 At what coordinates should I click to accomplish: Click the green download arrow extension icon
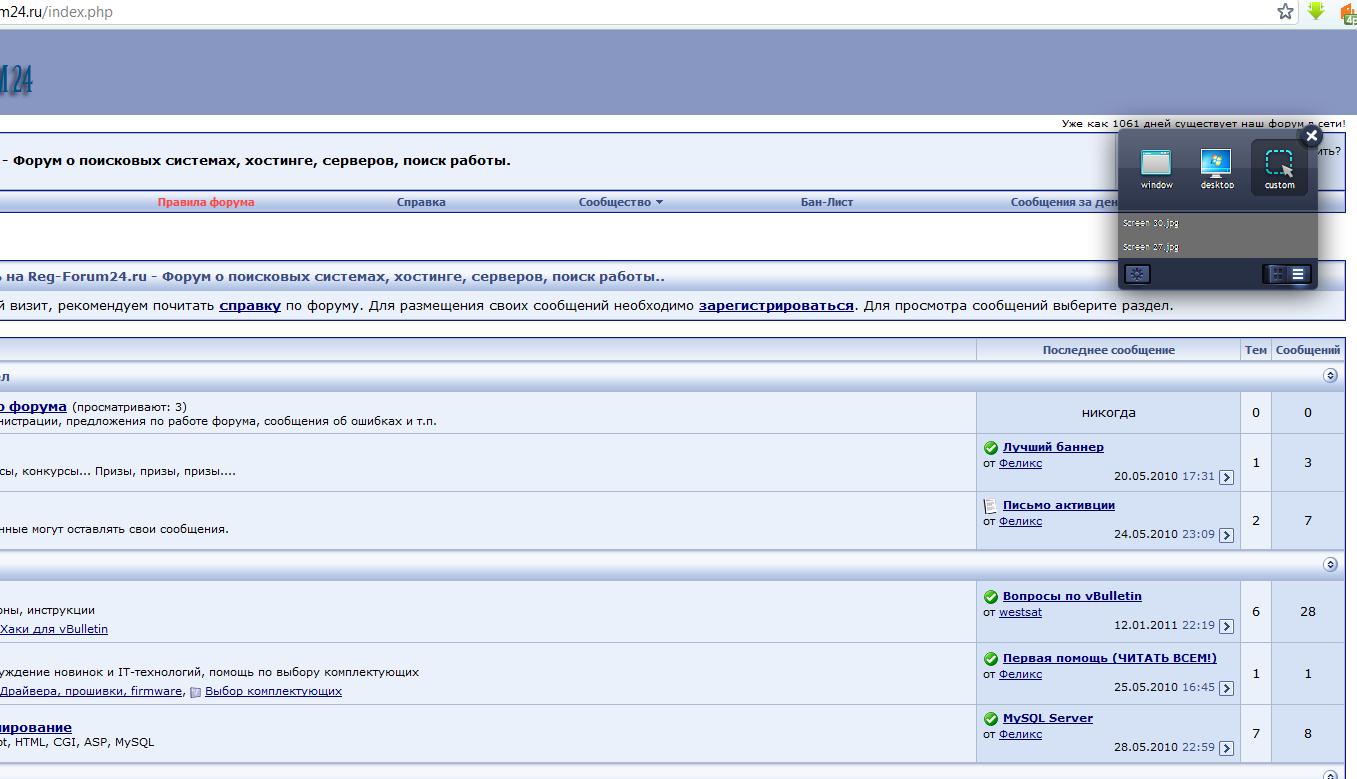coord(1316,12)
